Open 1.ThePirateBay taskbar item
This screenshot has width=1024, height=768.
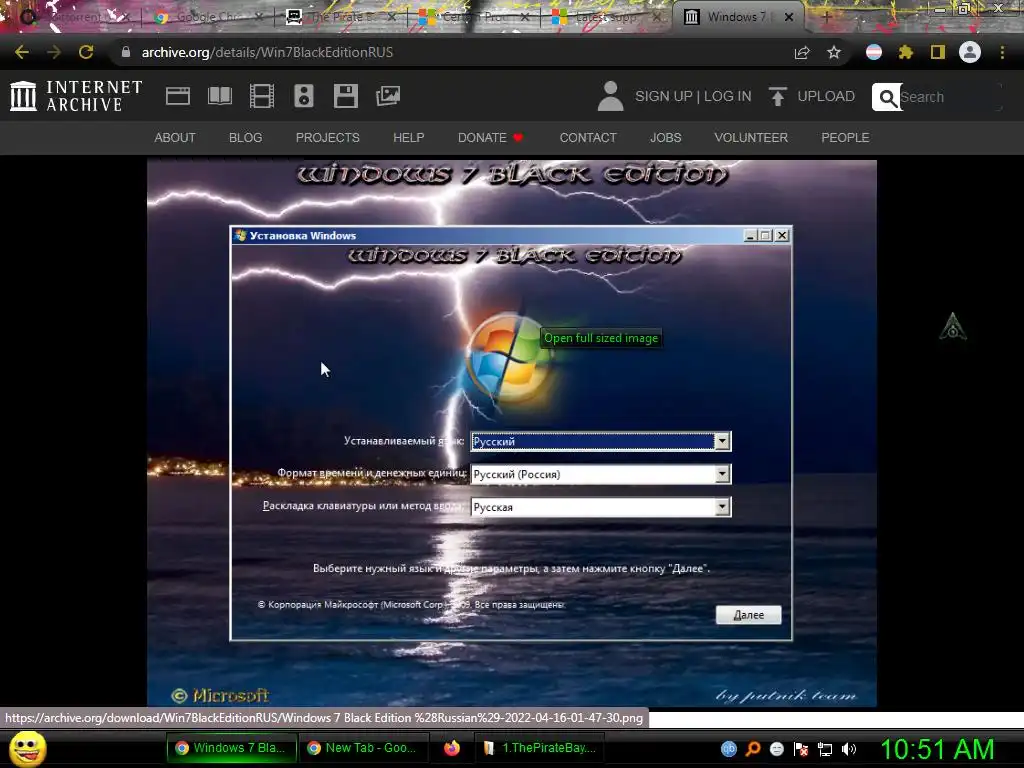(539, 748)
